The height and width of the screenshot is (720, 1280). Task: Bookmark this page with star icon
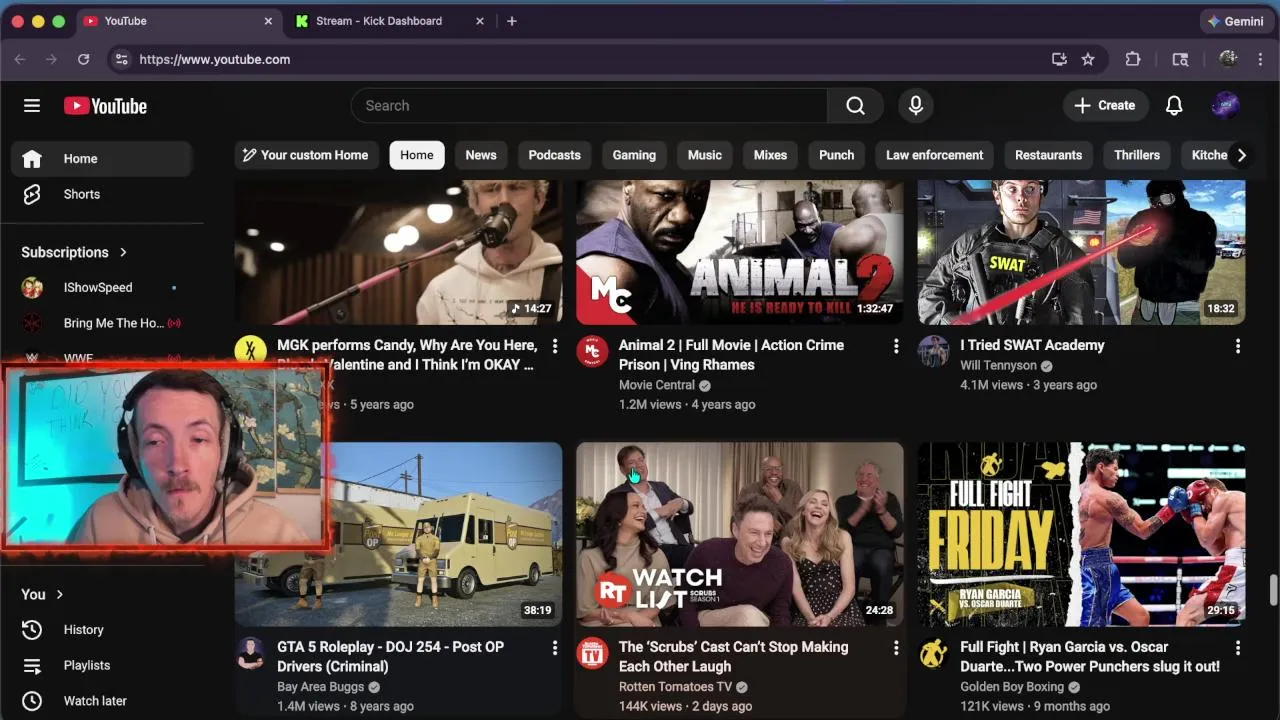tap(1088, 59)
